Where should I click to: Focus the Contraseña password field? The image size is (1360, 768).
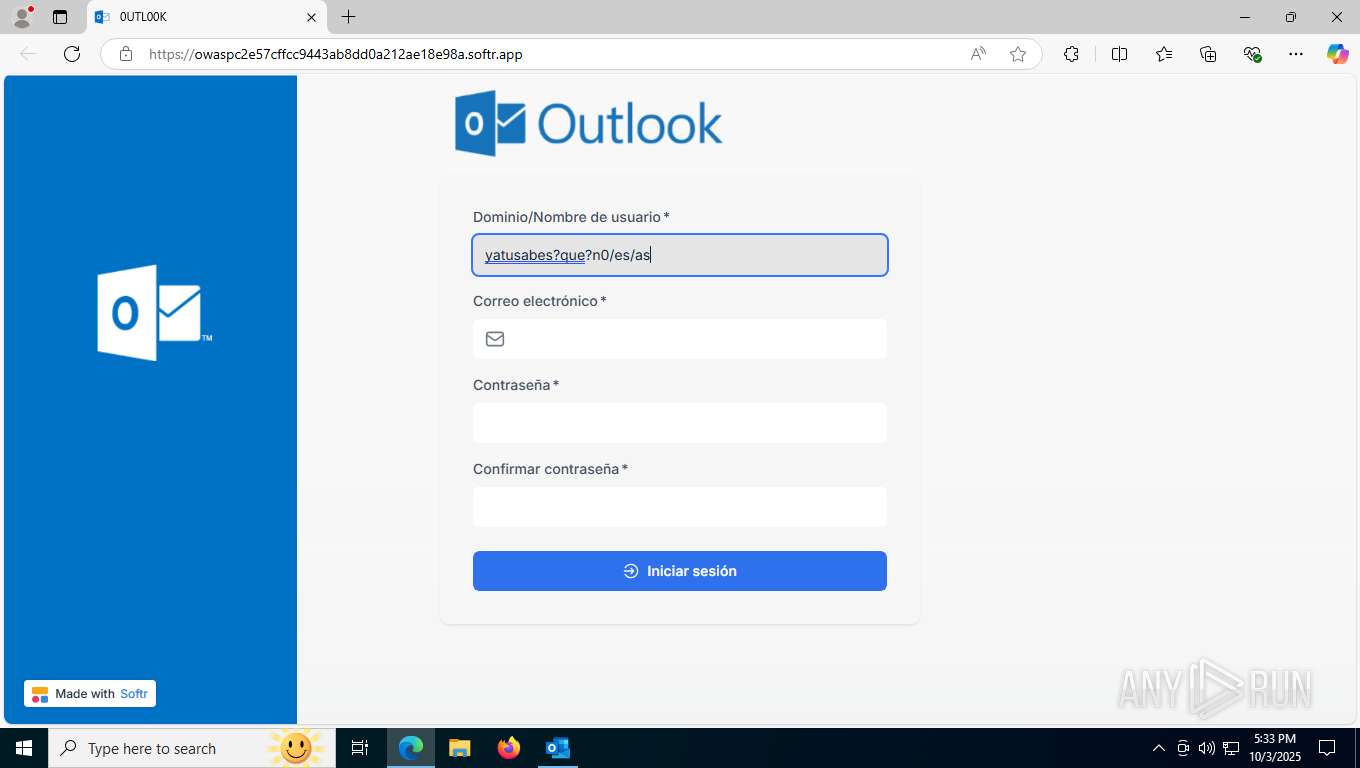click(680, 423)
